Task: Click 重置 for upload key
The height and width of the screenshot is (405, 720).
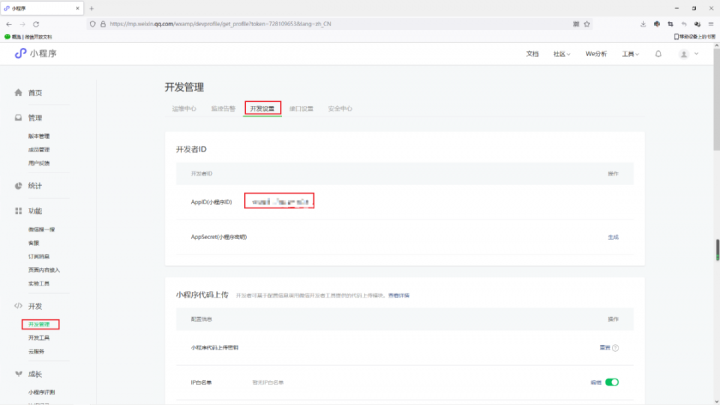Action: (605, 348)
